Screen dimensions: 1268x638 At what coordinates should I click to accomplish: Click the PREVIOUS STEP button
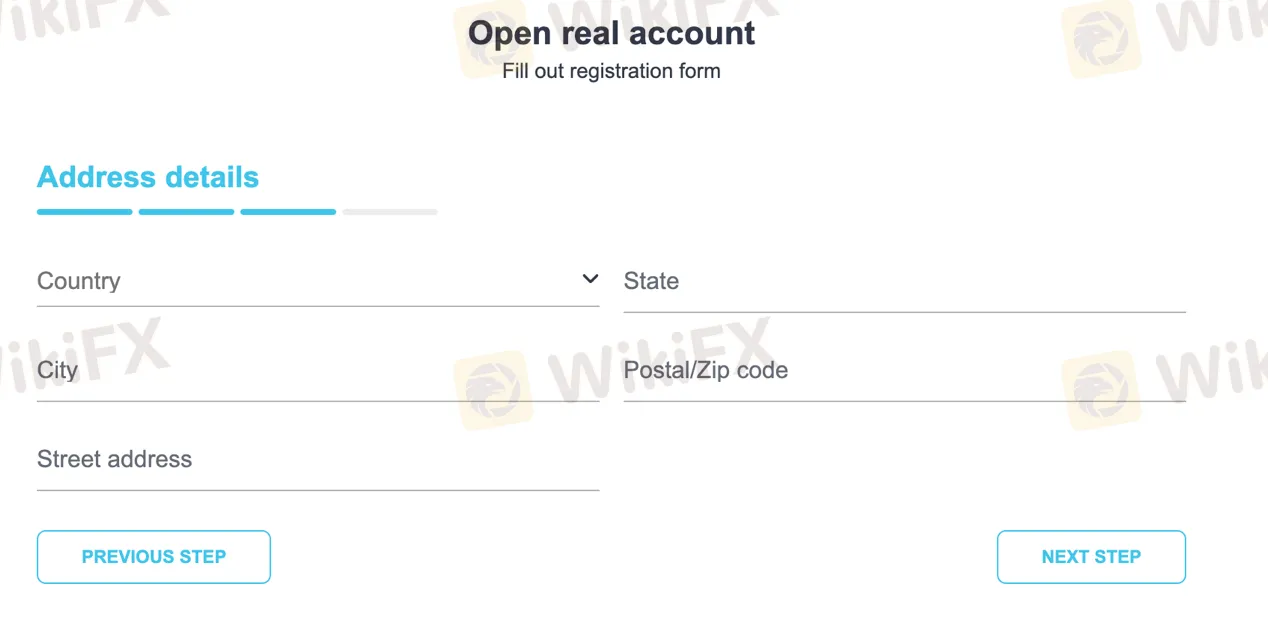[153, 557]
